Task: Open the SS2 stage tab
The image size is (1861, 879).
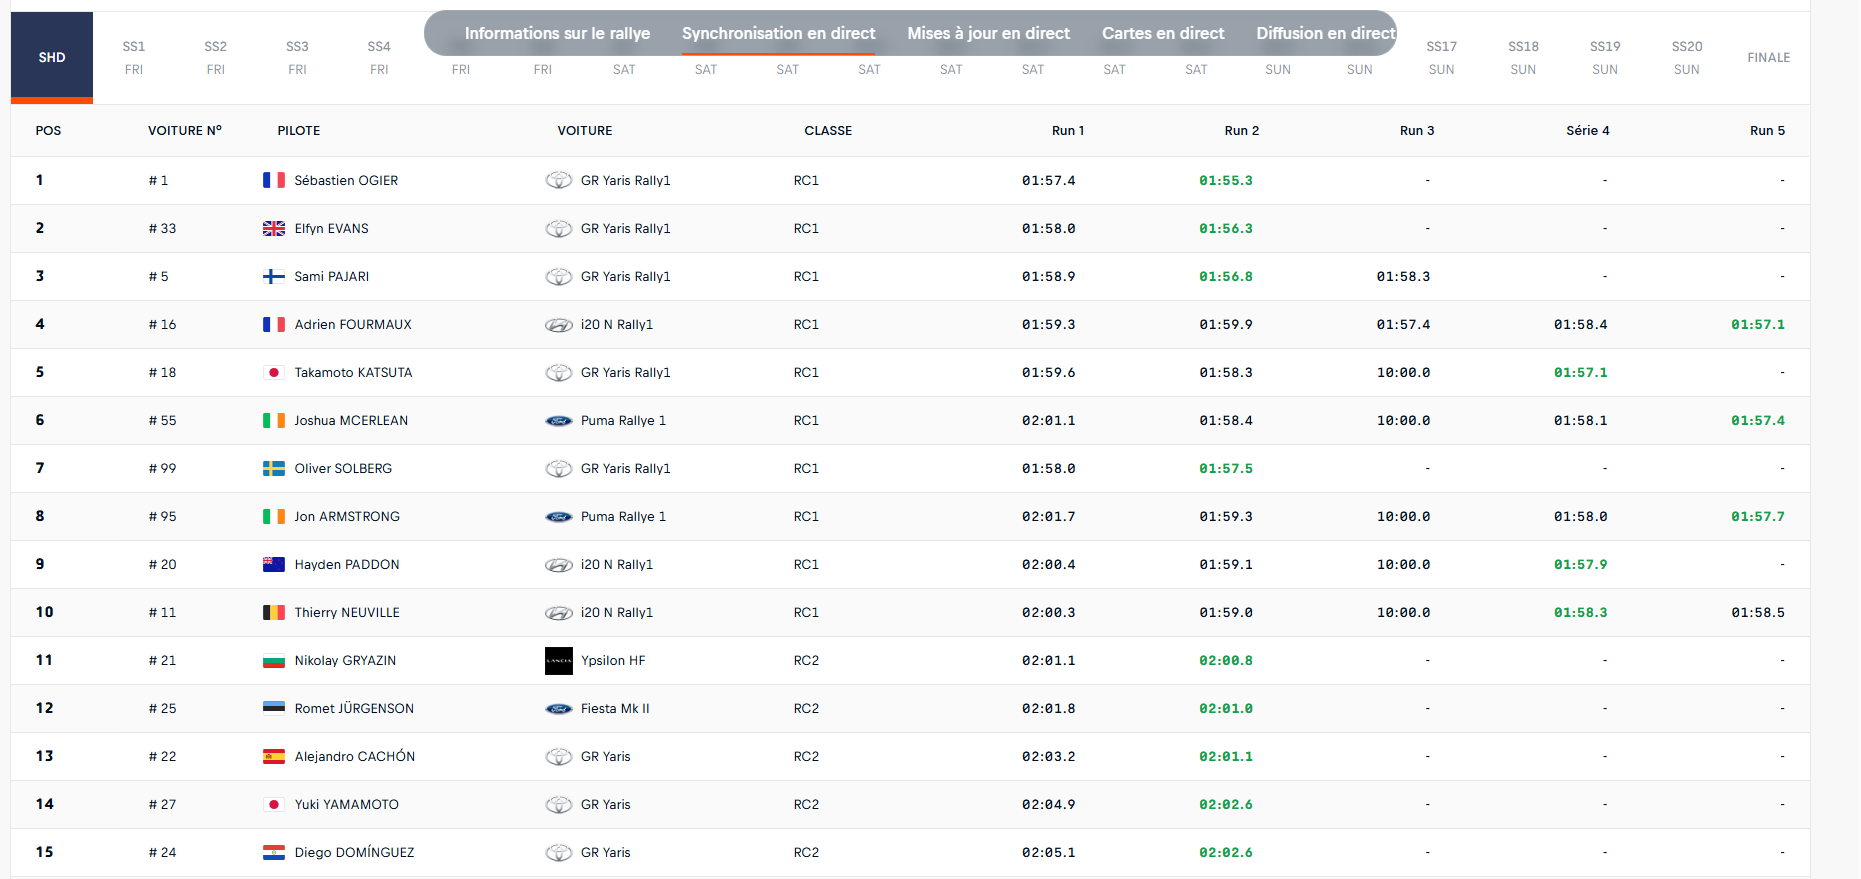Action: click(216, 57)
